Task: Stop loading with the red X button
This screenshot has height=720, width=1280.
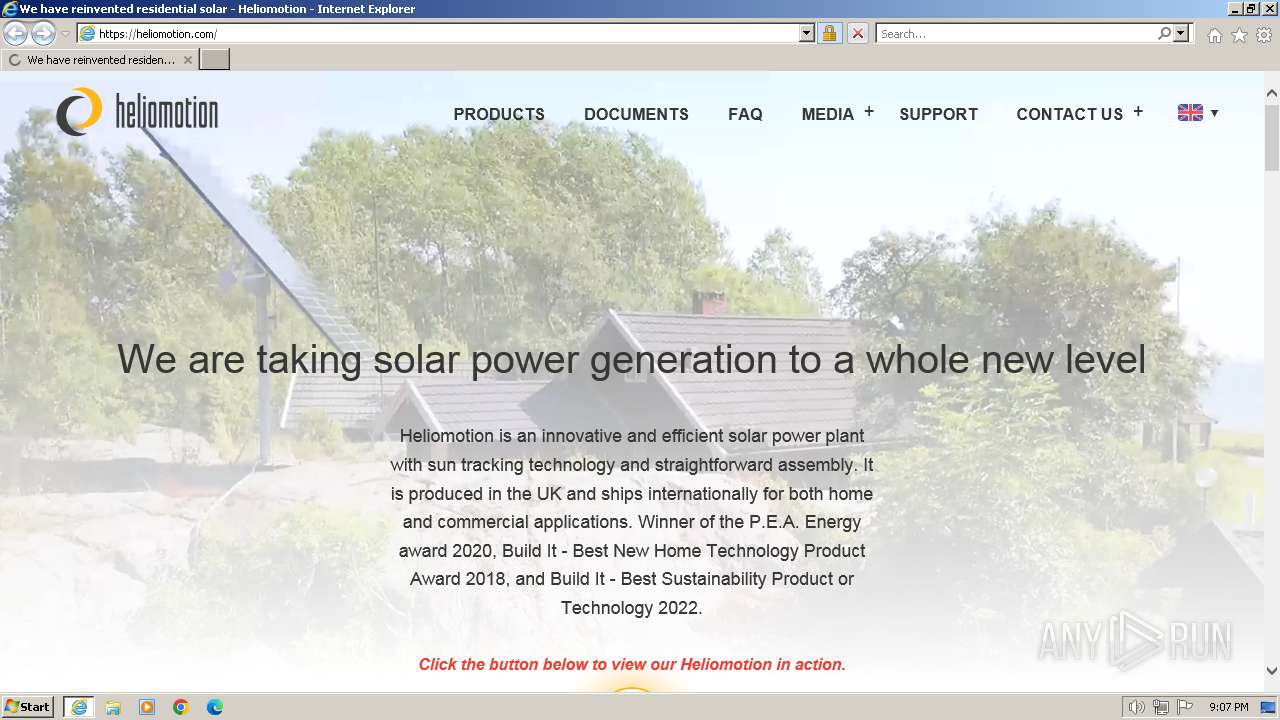Action: click(x=857, y=34)
